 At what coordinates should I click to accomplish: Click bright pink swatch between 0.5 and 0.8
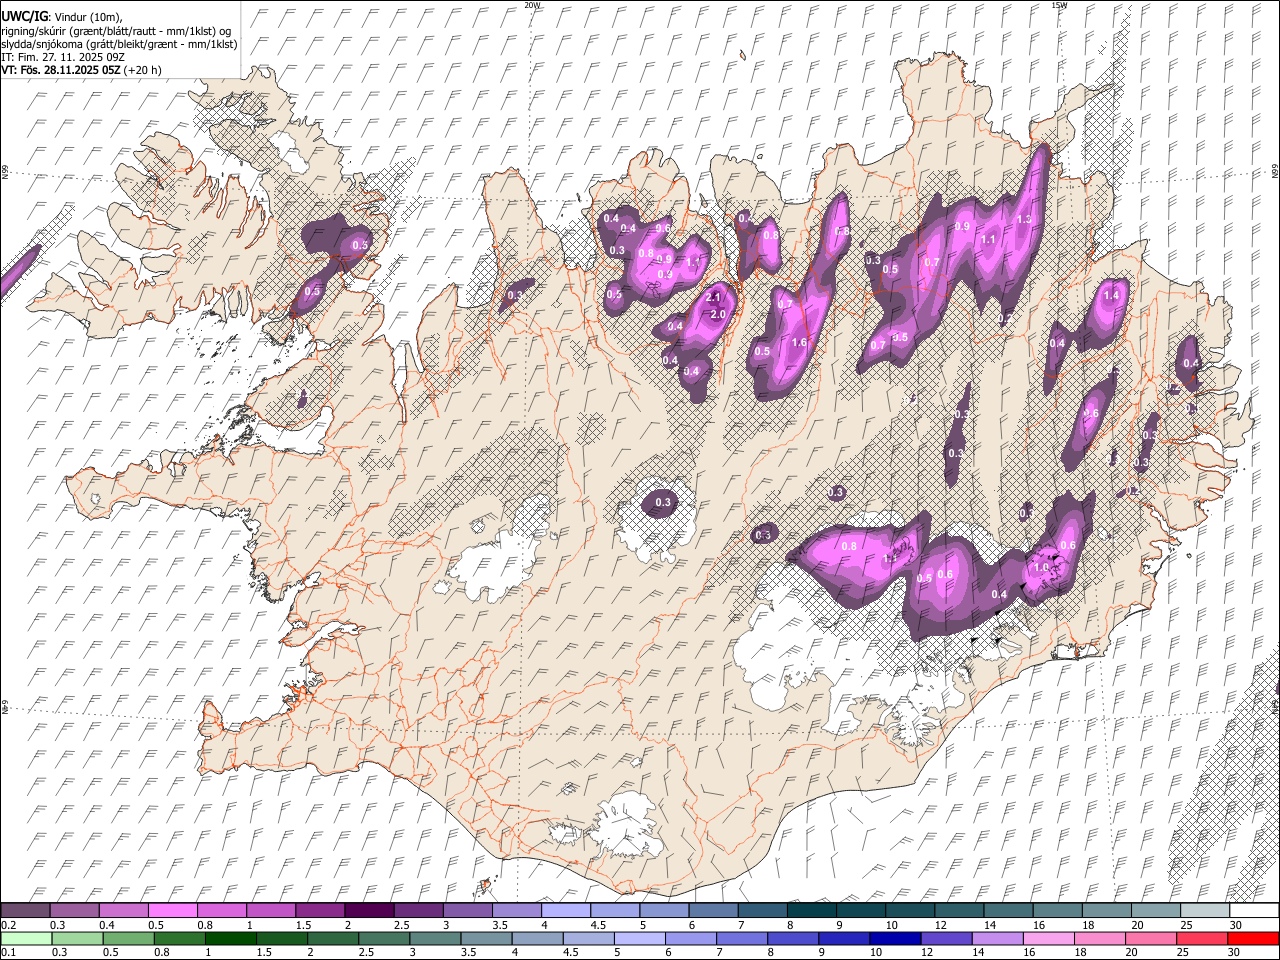tap(172, 911)
